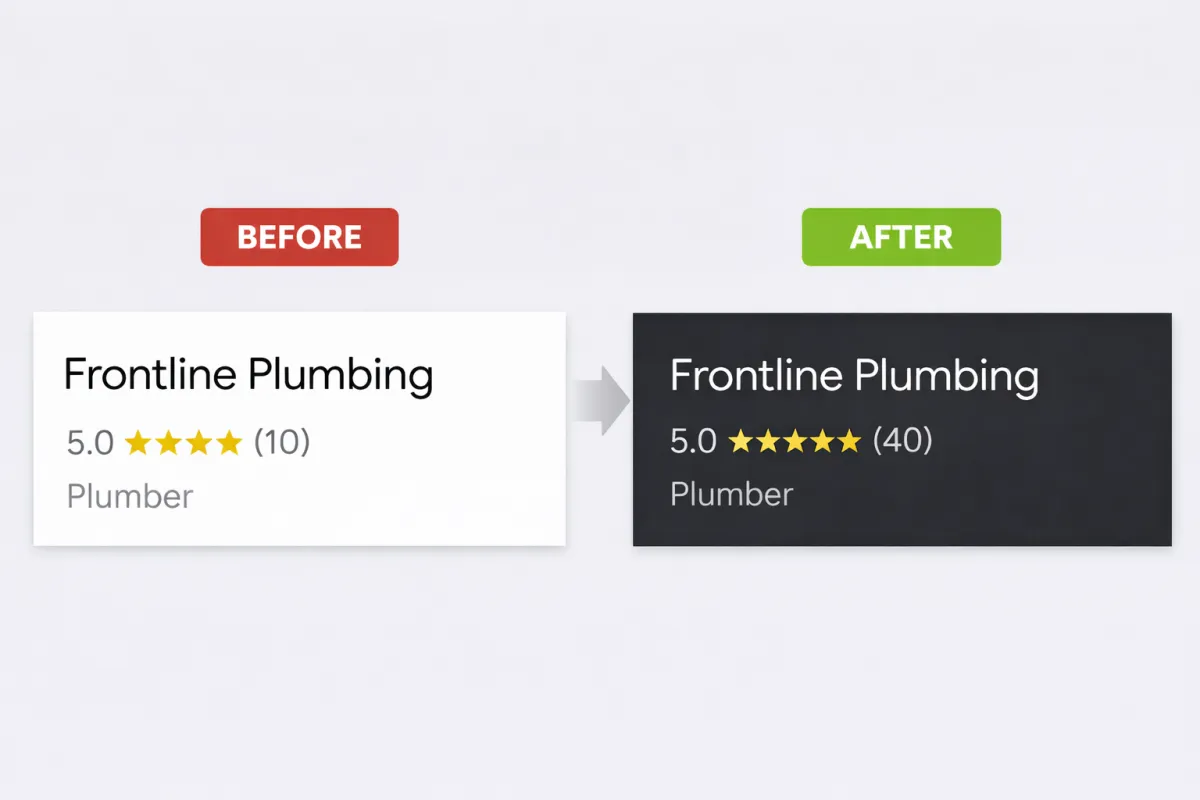Click the first star in white card
This screenshot has height=800, width=1200.
point(137,442)
